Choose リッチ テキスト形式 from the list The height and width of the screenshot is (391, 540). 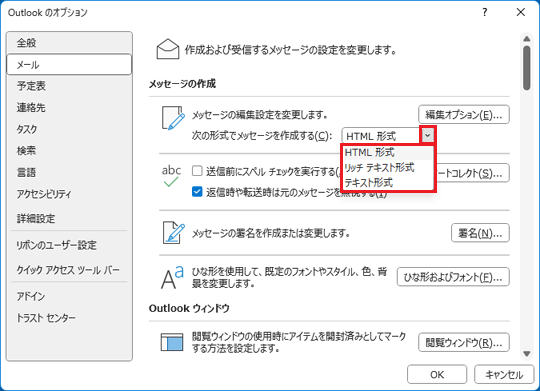coord(387,167)
